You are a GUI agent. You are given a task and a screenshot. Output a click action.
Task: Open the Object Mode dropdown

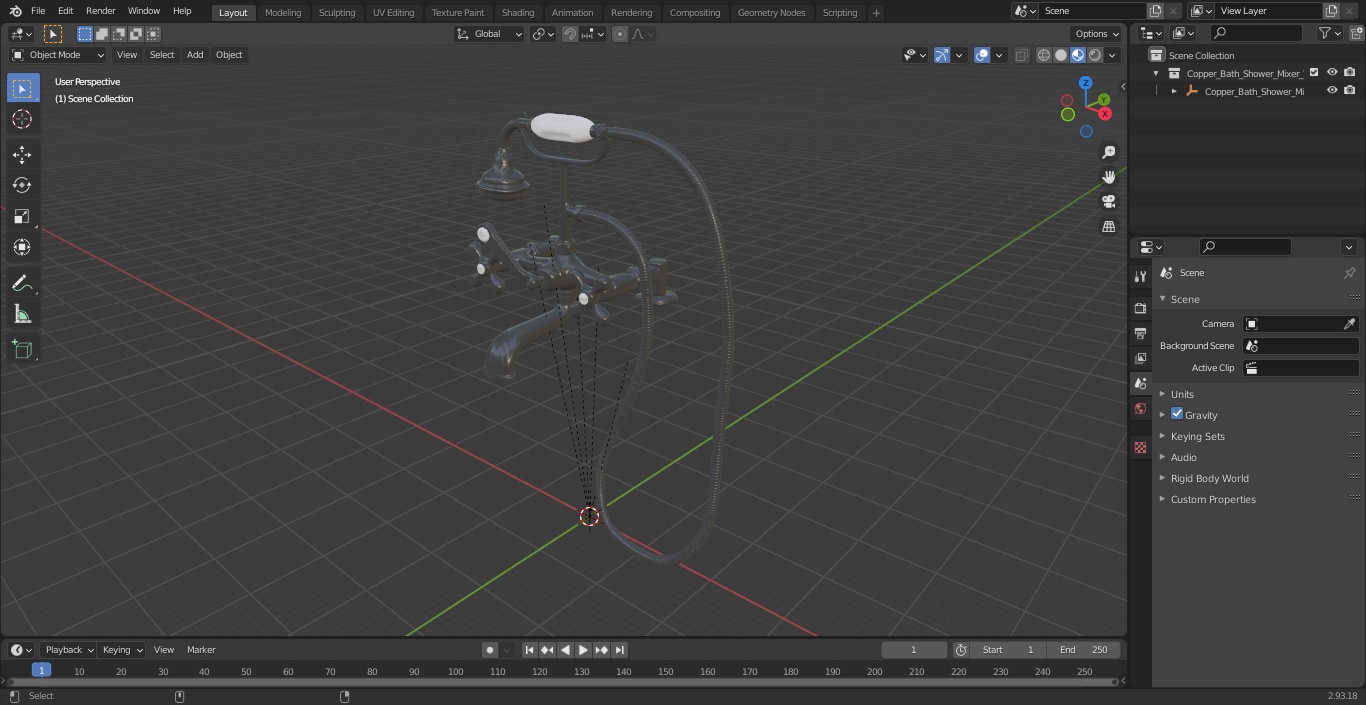(x=58, y=55)
